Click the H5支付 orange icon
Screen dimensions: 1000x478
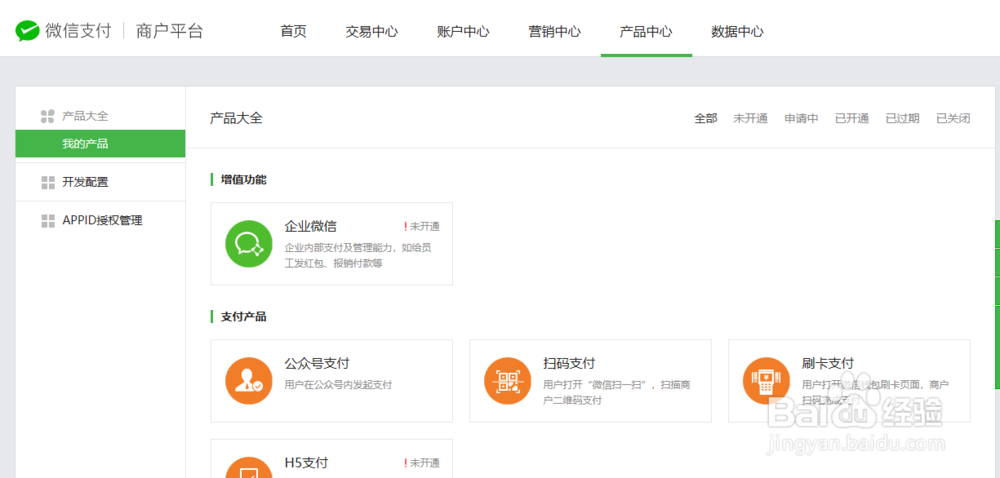(249, 468)
